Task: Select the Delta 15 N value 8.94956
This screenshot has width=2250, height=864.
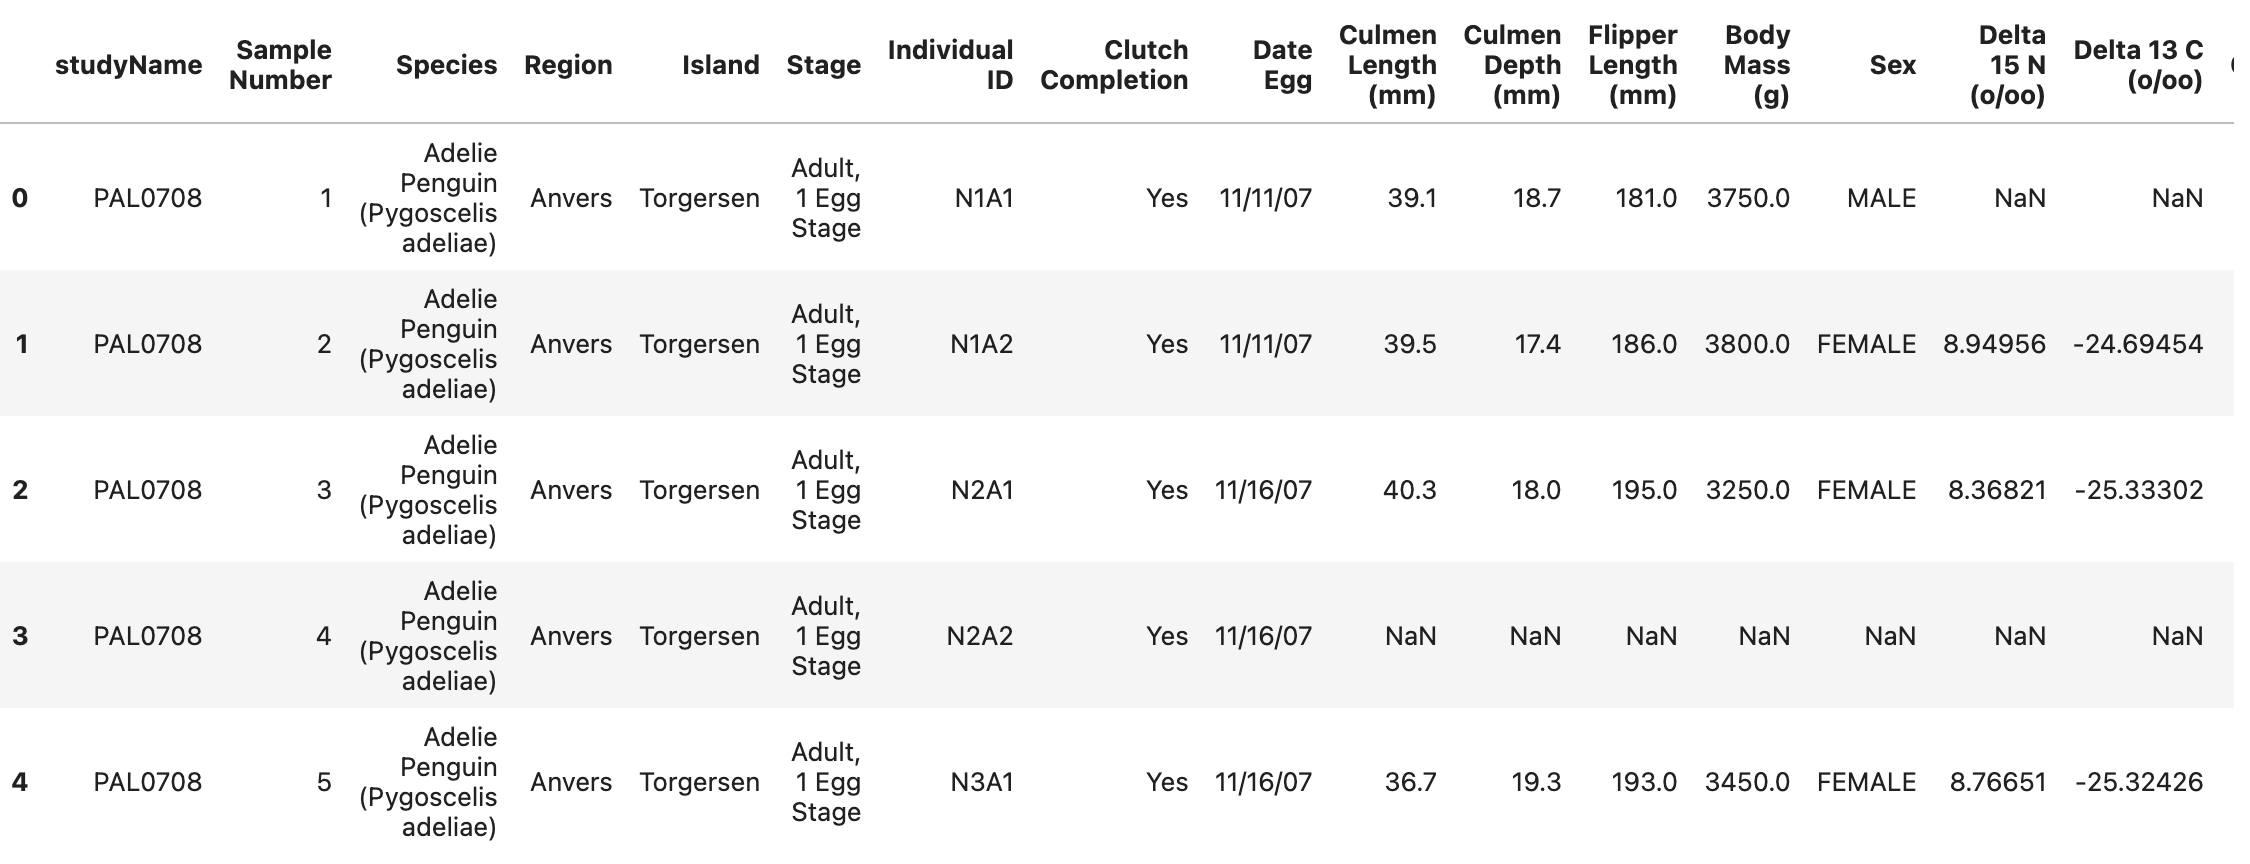Action: tap(1994, 344)
